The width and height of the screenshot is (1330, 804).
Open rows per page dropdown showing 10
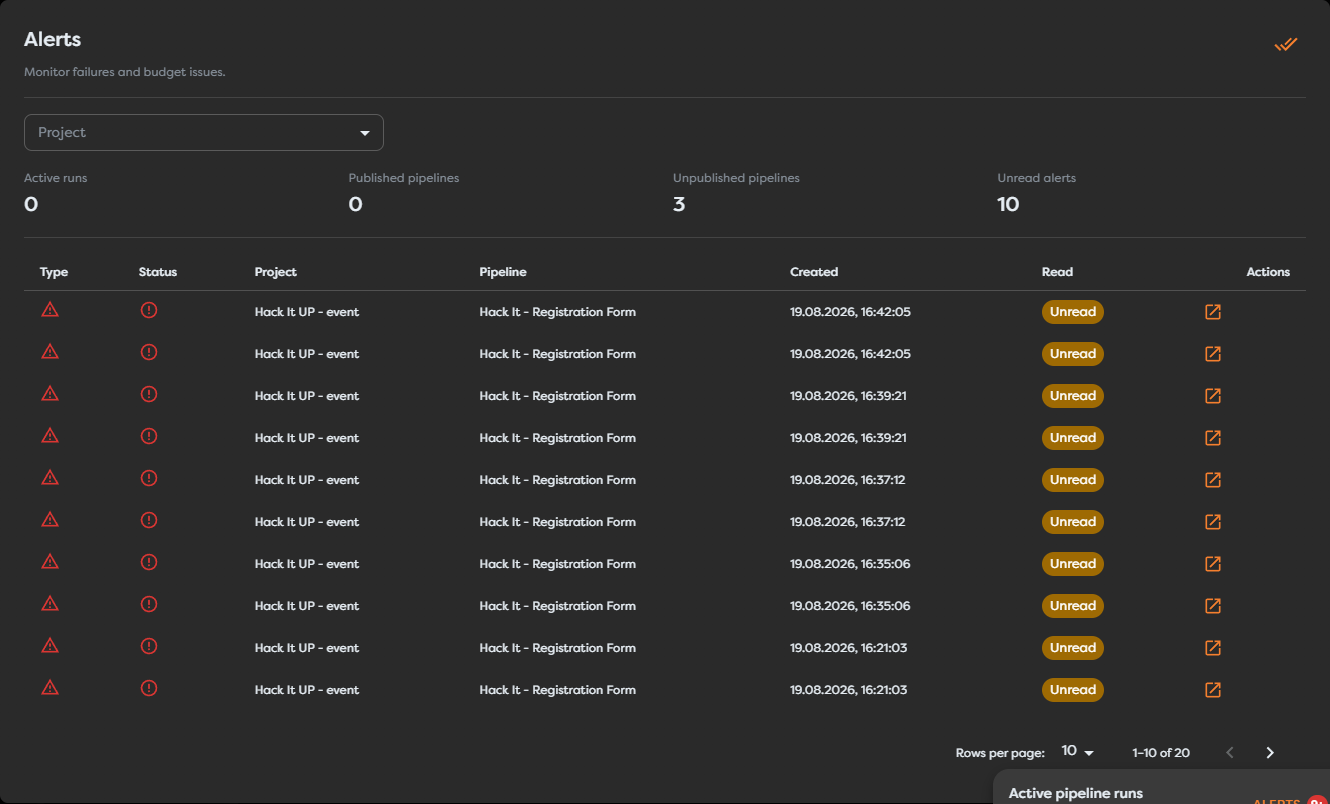click(1077, 752)
